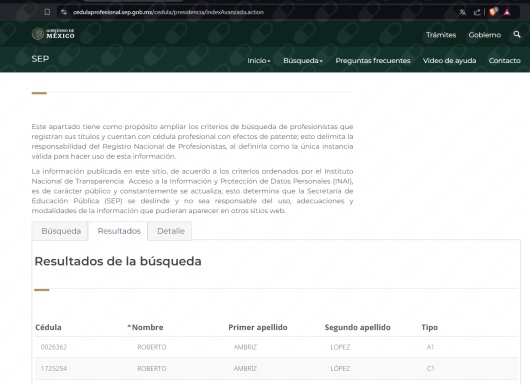This screenshot has width=530, height=385.
Task: Click ROBERTO in row 0026362
Action: (x=152, y=347)
